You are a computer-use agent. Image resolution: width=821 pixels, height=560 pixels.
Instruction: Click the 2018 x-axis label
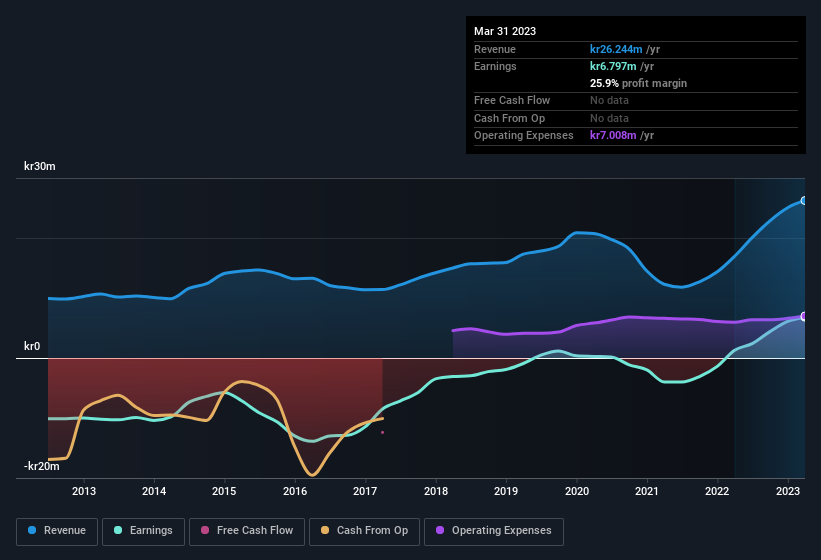(436, 491)
